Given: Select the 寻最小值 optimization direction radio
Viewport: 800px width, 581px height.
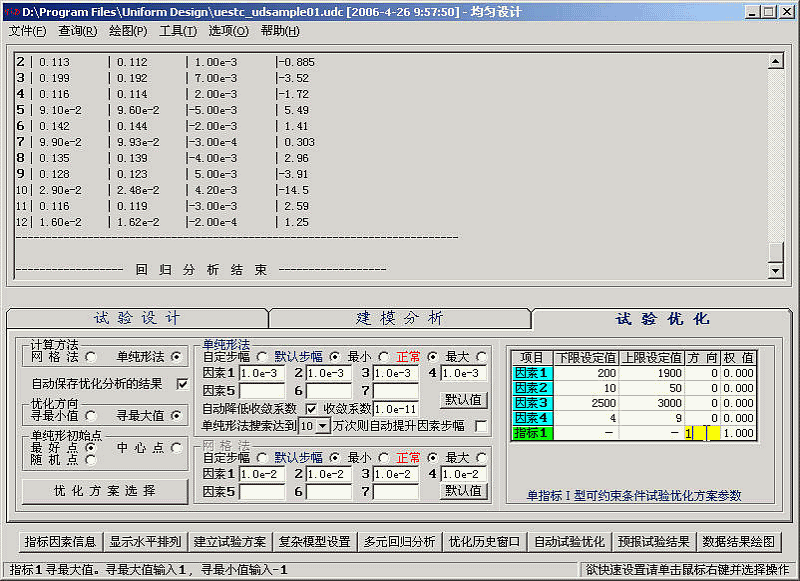Looking at the screenshot, I should point(91,415).
